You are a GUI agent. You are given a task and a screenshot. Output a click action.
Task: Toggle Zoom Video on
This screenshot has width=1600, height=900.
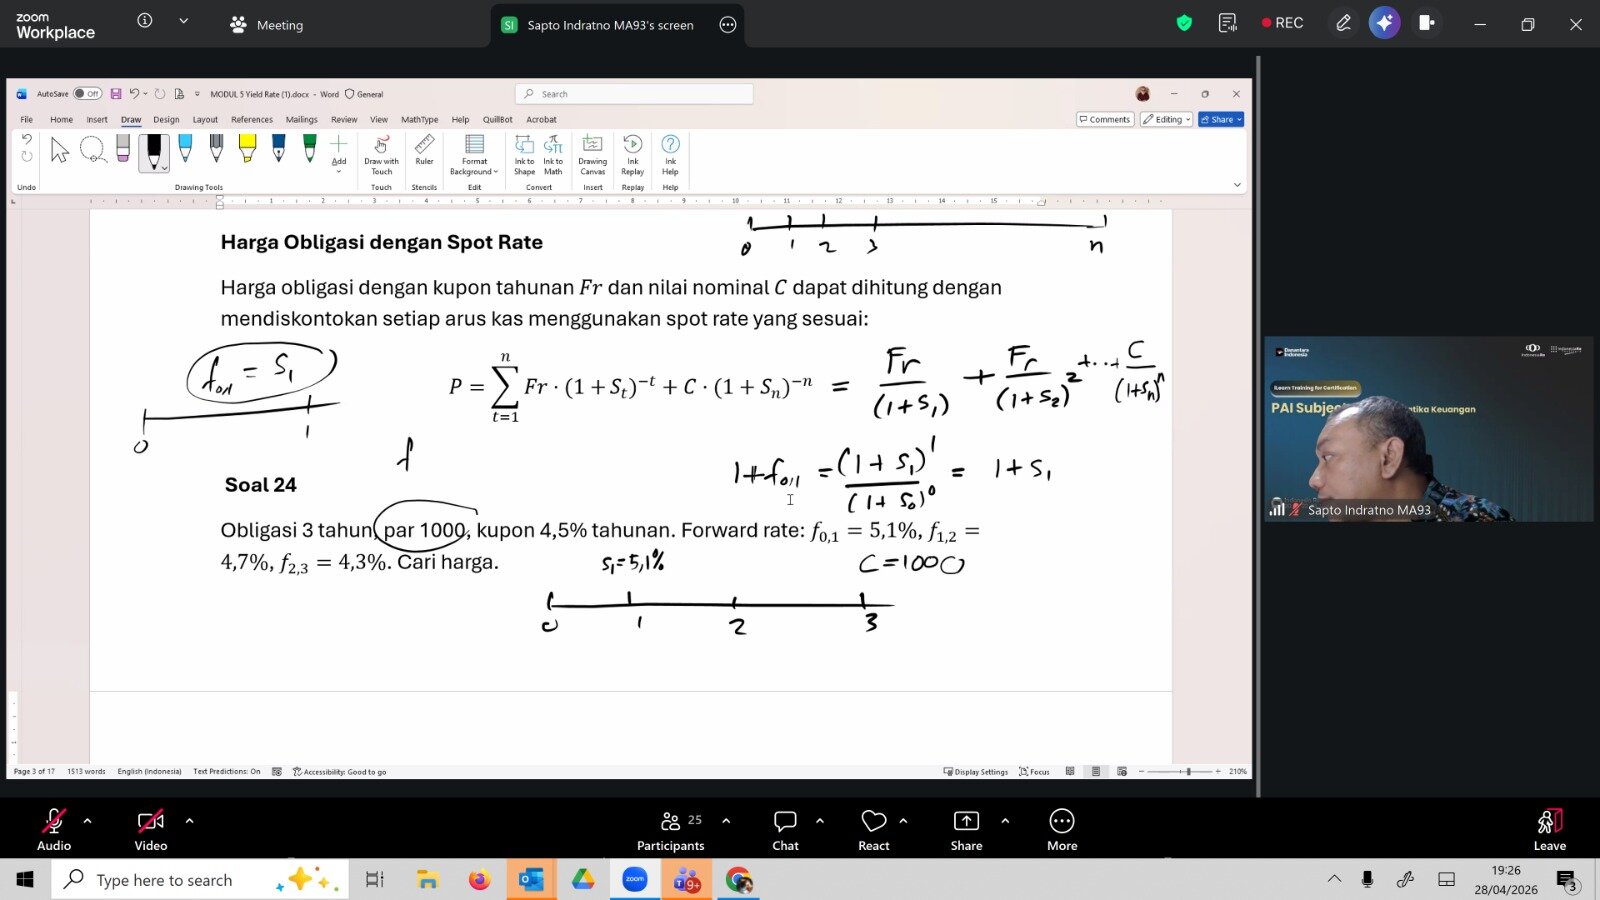pos(151,829)
